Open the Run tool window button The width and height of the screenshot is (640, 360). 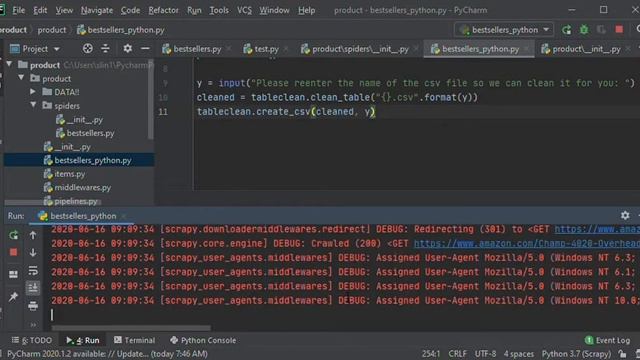point(83,340)
